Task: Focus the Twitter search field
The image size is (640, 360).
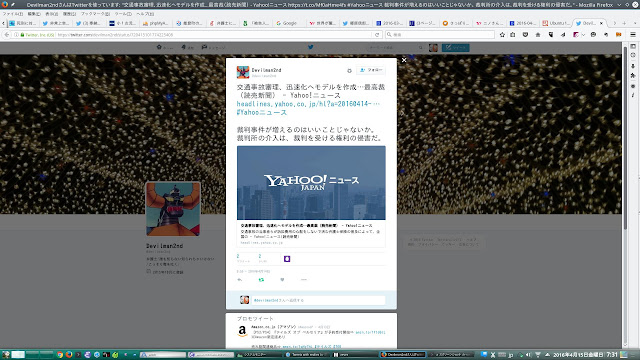Action: [395, 48]
